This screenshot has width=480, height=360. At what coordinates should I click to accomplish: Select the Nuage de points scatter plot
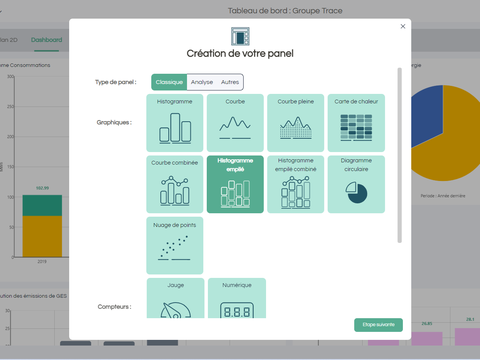[x=175, y=245]
